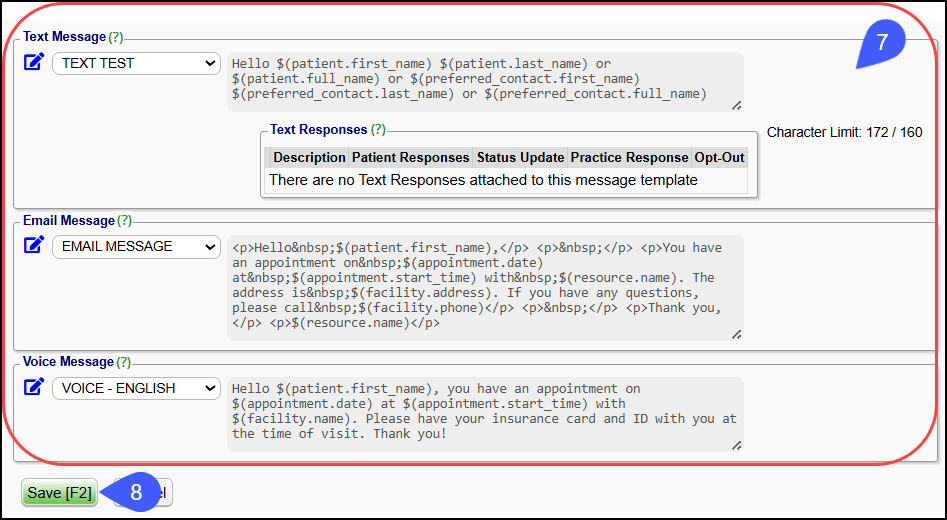Click inside the voice message script field
The height and width of the screenshot is (520, 947).
point(485,411)
